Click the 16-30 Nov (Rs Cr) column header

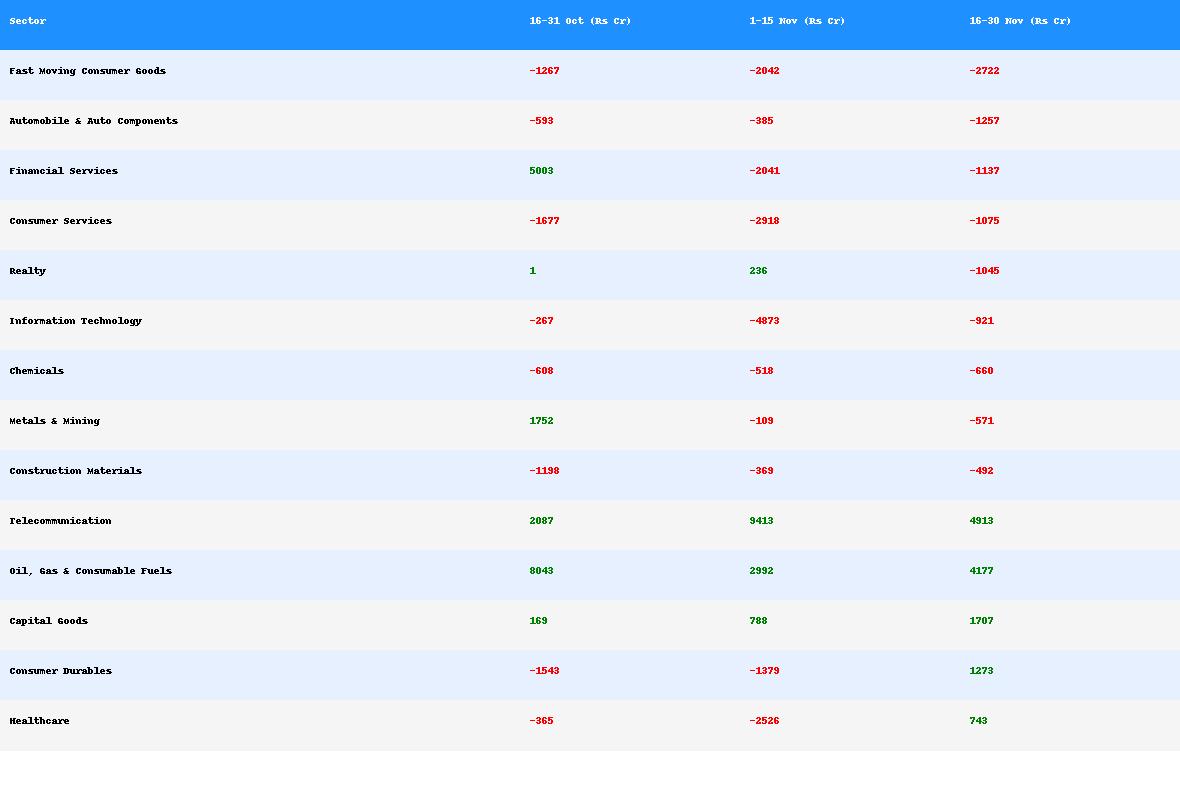pos(1020,21)
